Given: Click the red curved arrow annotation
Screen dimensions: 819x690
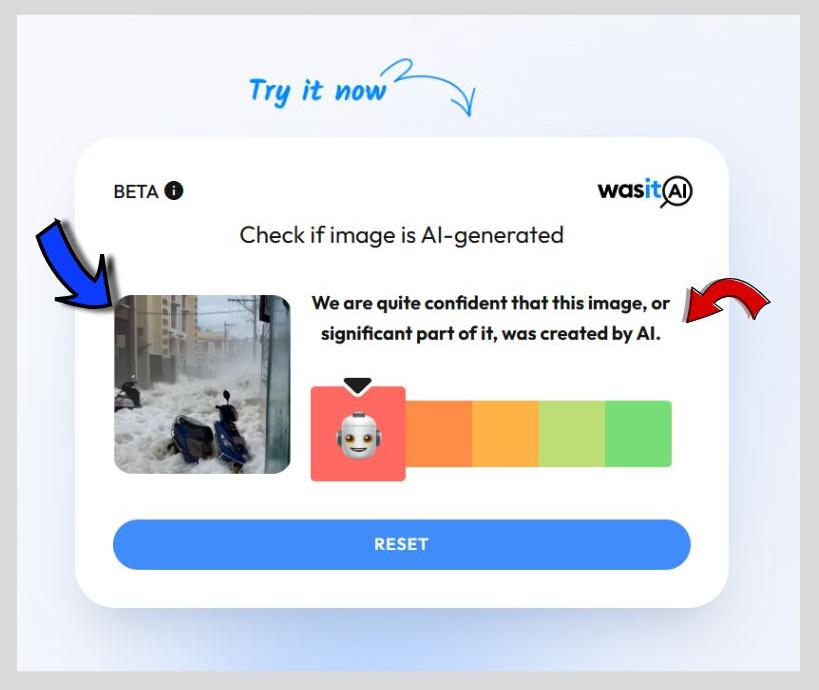Looking at the screenshot, I should click(x=727, y=300).
